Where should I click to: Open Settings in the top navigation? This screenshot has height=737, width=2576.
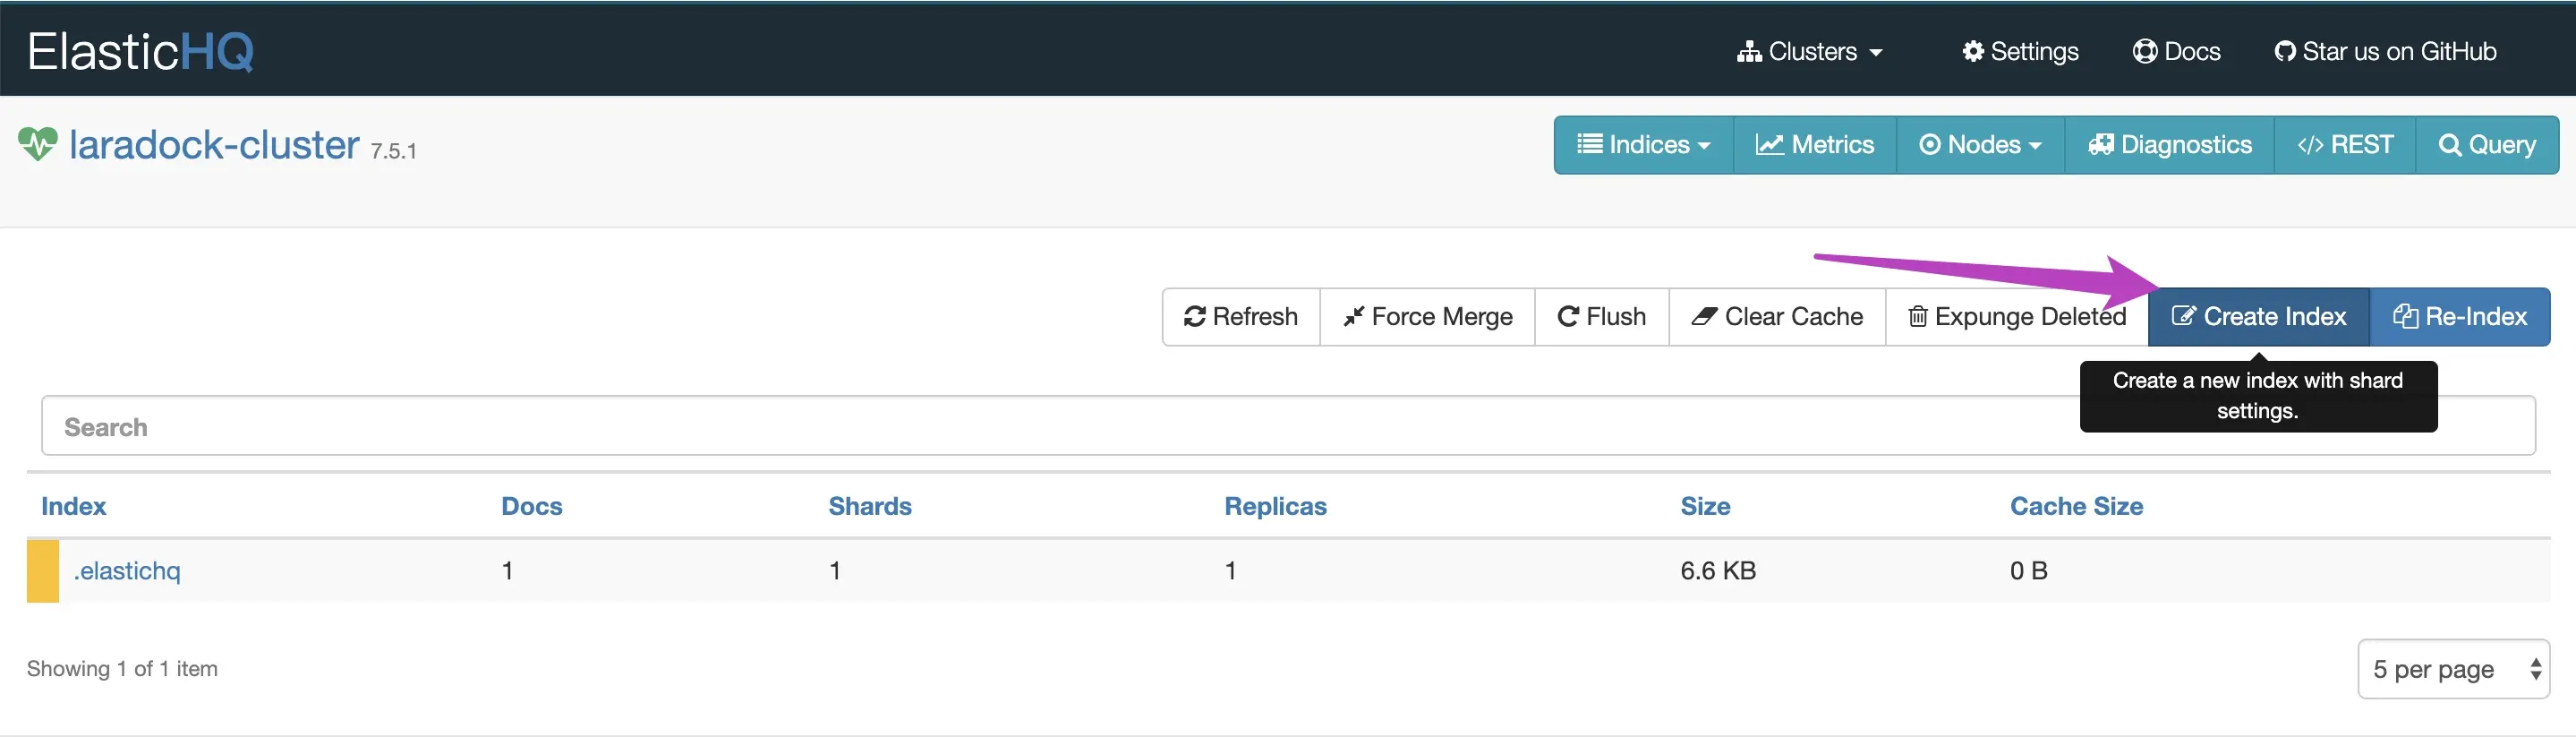tap(2020, 51)
